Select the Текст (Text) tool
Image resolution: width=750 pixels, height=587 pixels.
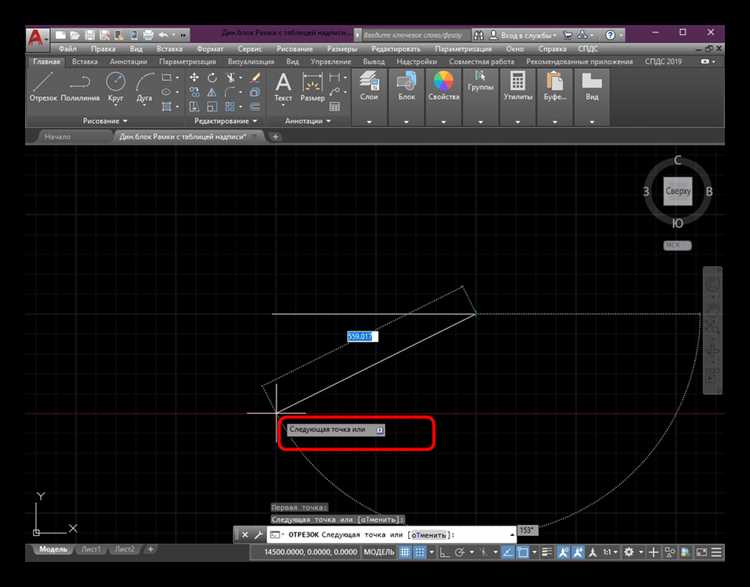click(x=283, y=87)
